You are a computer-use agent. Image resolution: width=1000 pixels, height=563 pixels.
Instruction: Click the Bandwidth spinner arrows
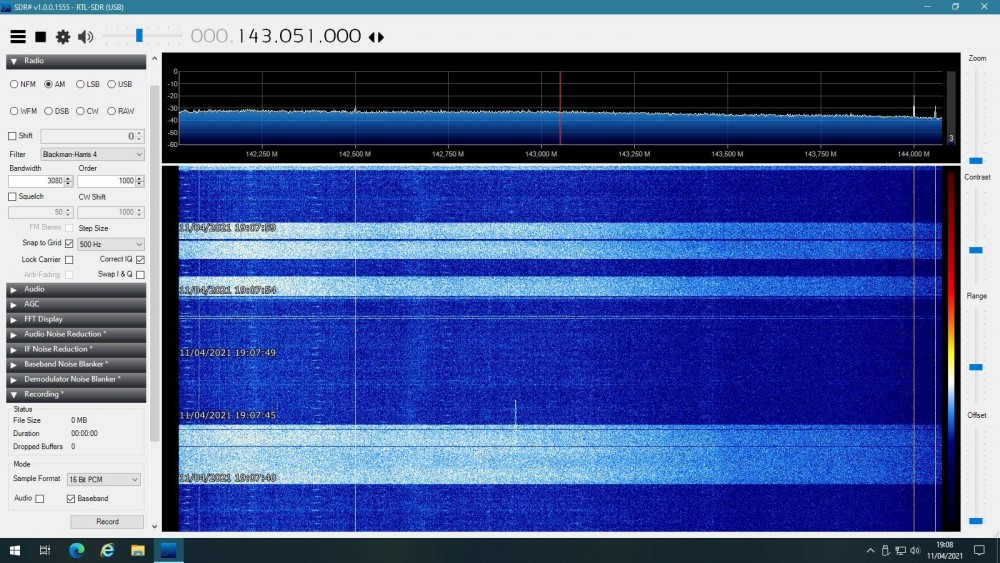(x=68, y=181)
